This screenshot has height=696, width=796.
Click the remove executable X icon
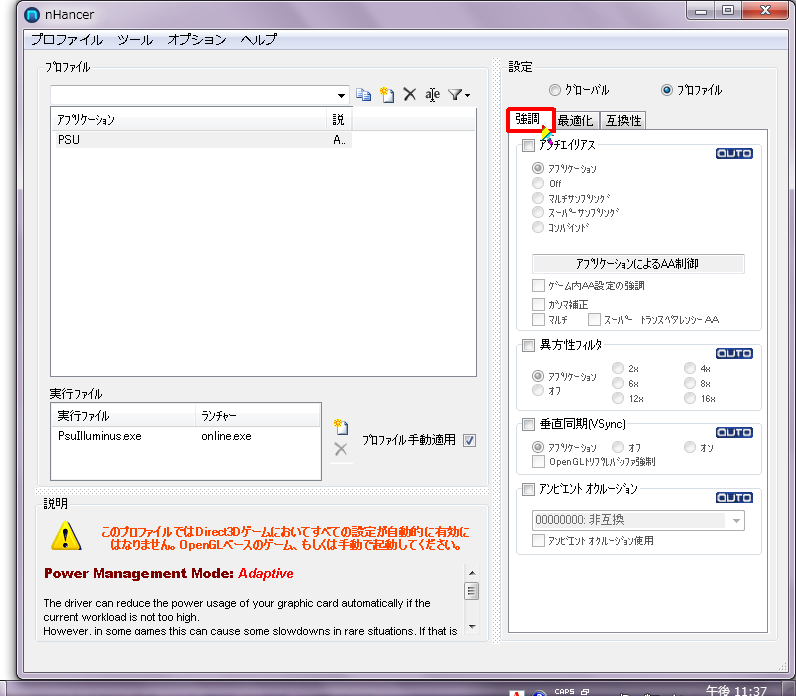(341, 449)
